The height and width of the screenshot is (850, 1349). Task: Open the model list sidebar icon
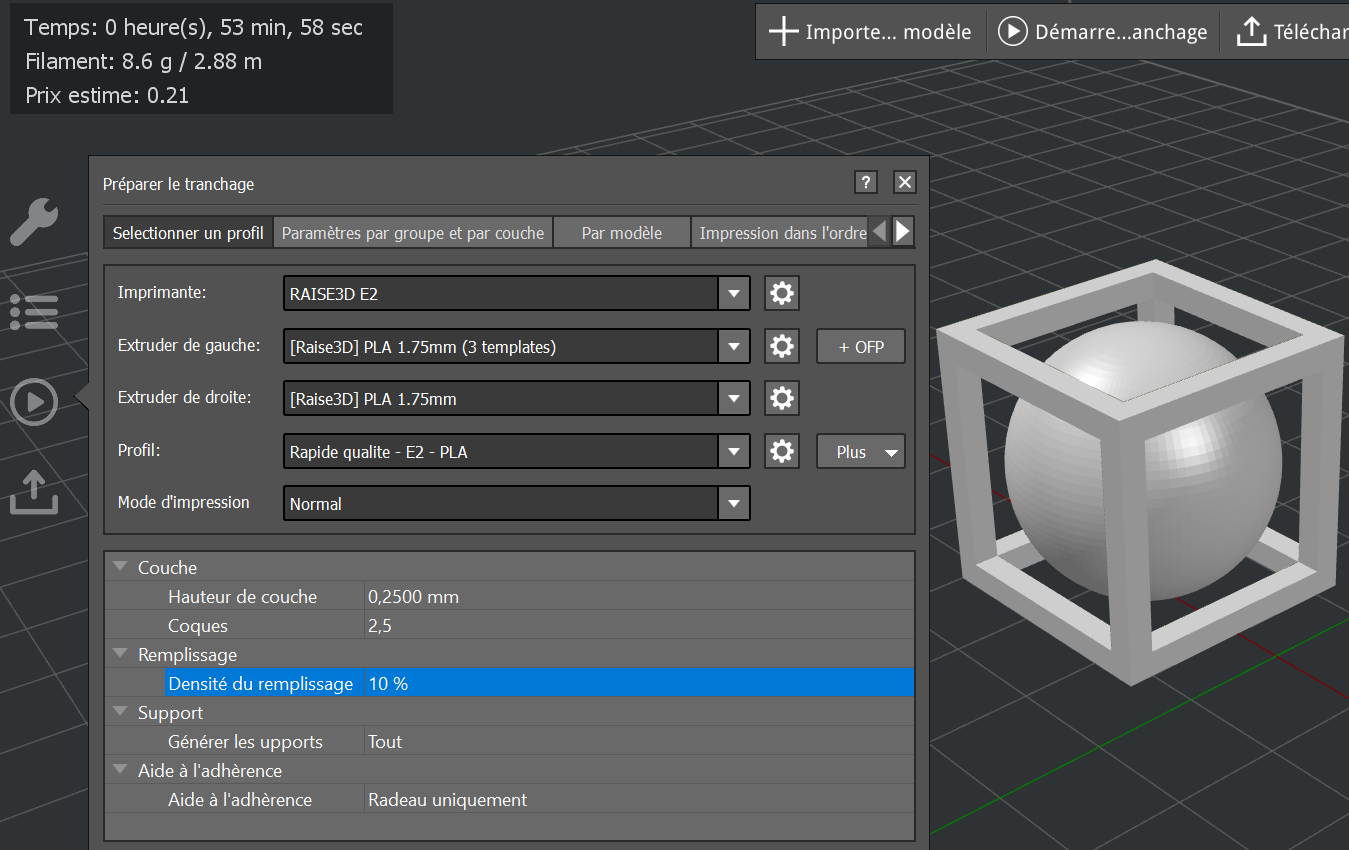(34, 312)
